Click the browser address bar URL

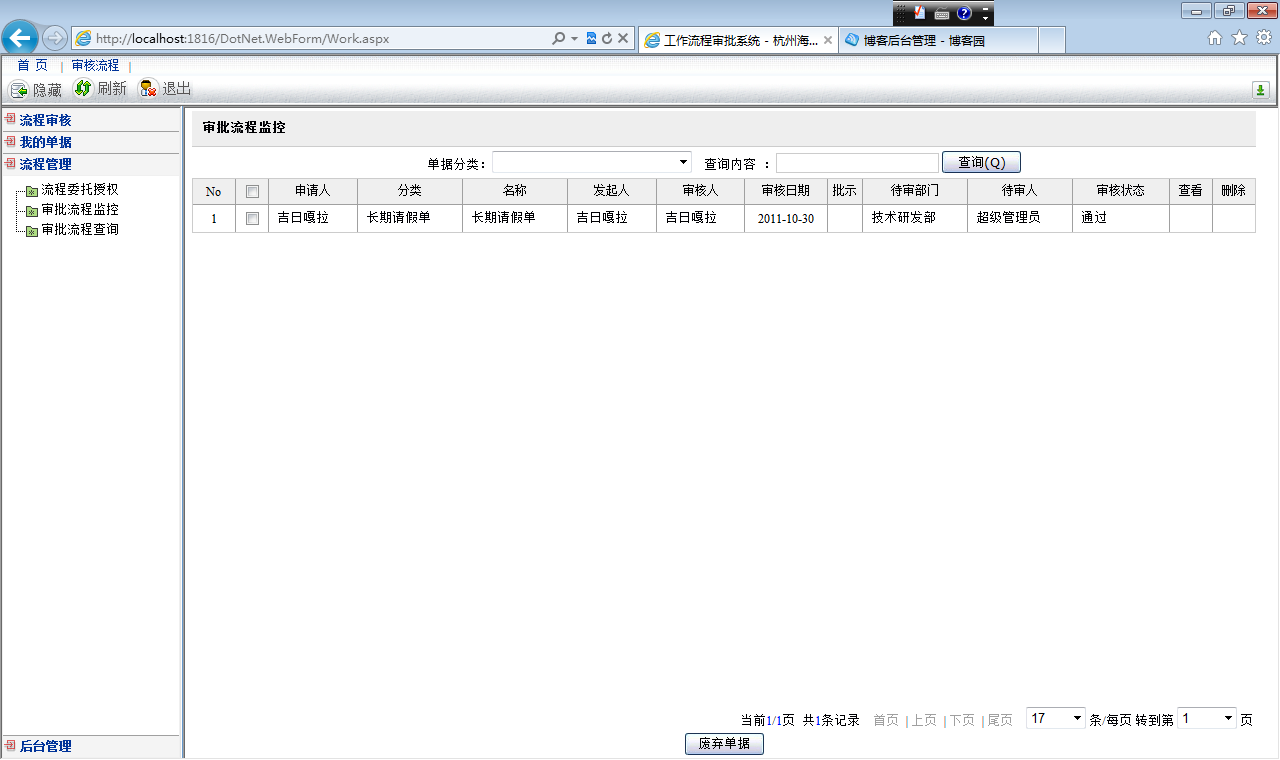click(243, 39)
